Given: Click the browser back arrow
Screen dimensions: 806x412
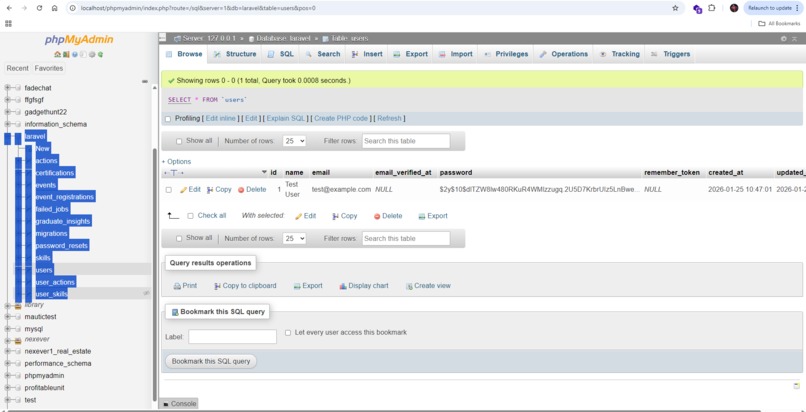Looking at the screenshot, I should pos(9,8).
